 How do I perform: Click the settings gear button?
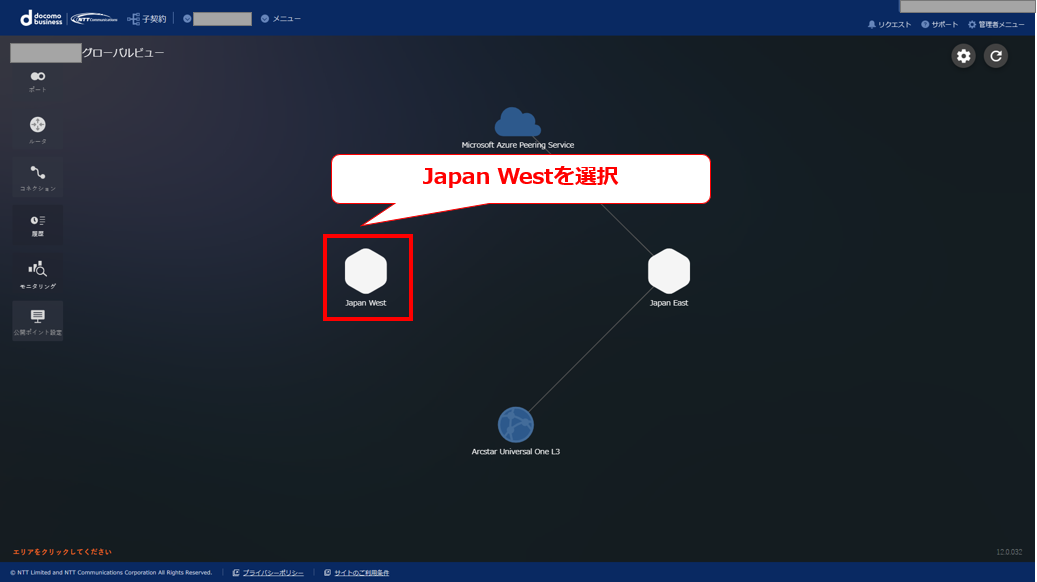pyautogui.click(x=964, y=56)
